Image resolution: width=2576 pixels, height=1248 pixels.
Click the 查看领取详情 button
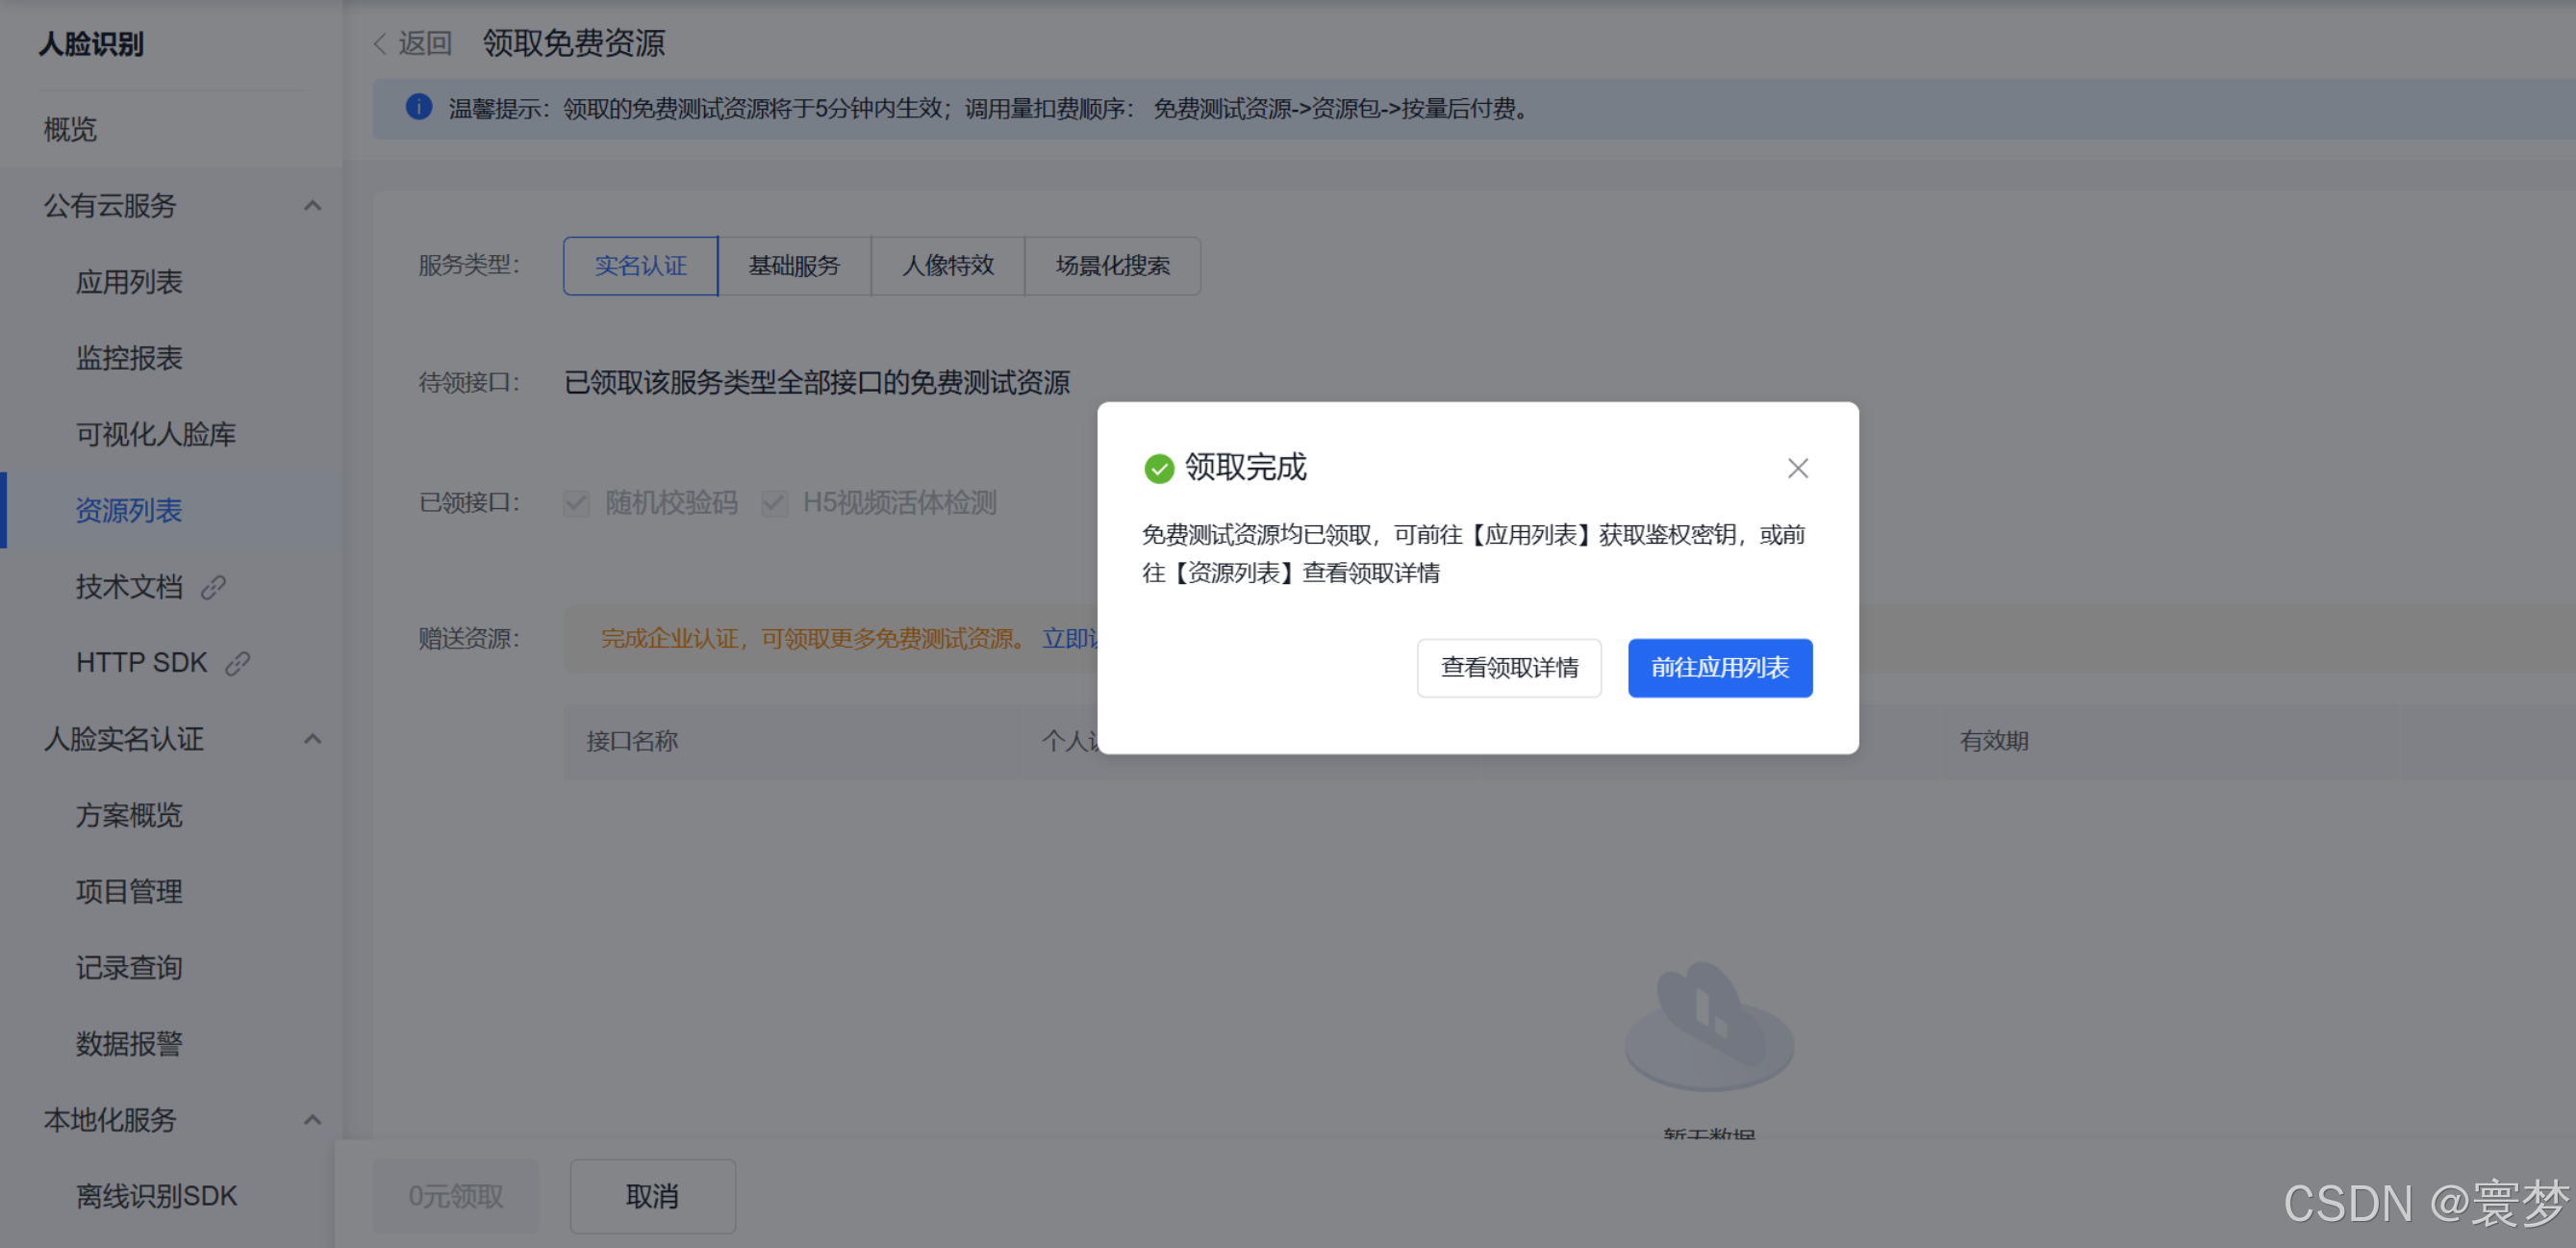(1508, 668)
